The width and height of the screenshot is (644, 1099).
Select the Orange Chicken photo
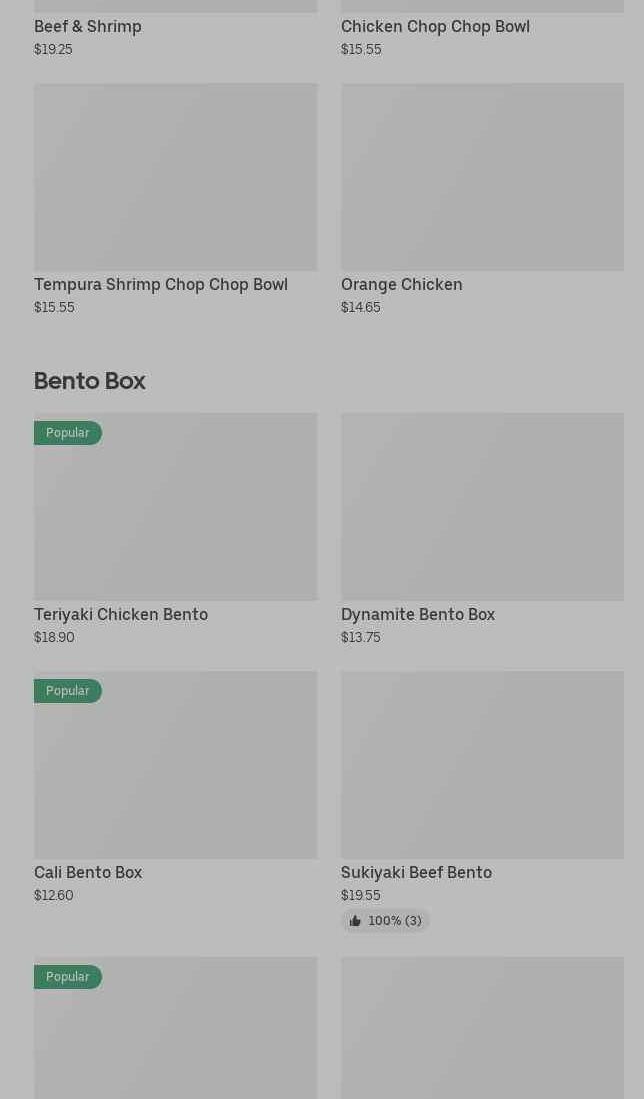point(482,177)
